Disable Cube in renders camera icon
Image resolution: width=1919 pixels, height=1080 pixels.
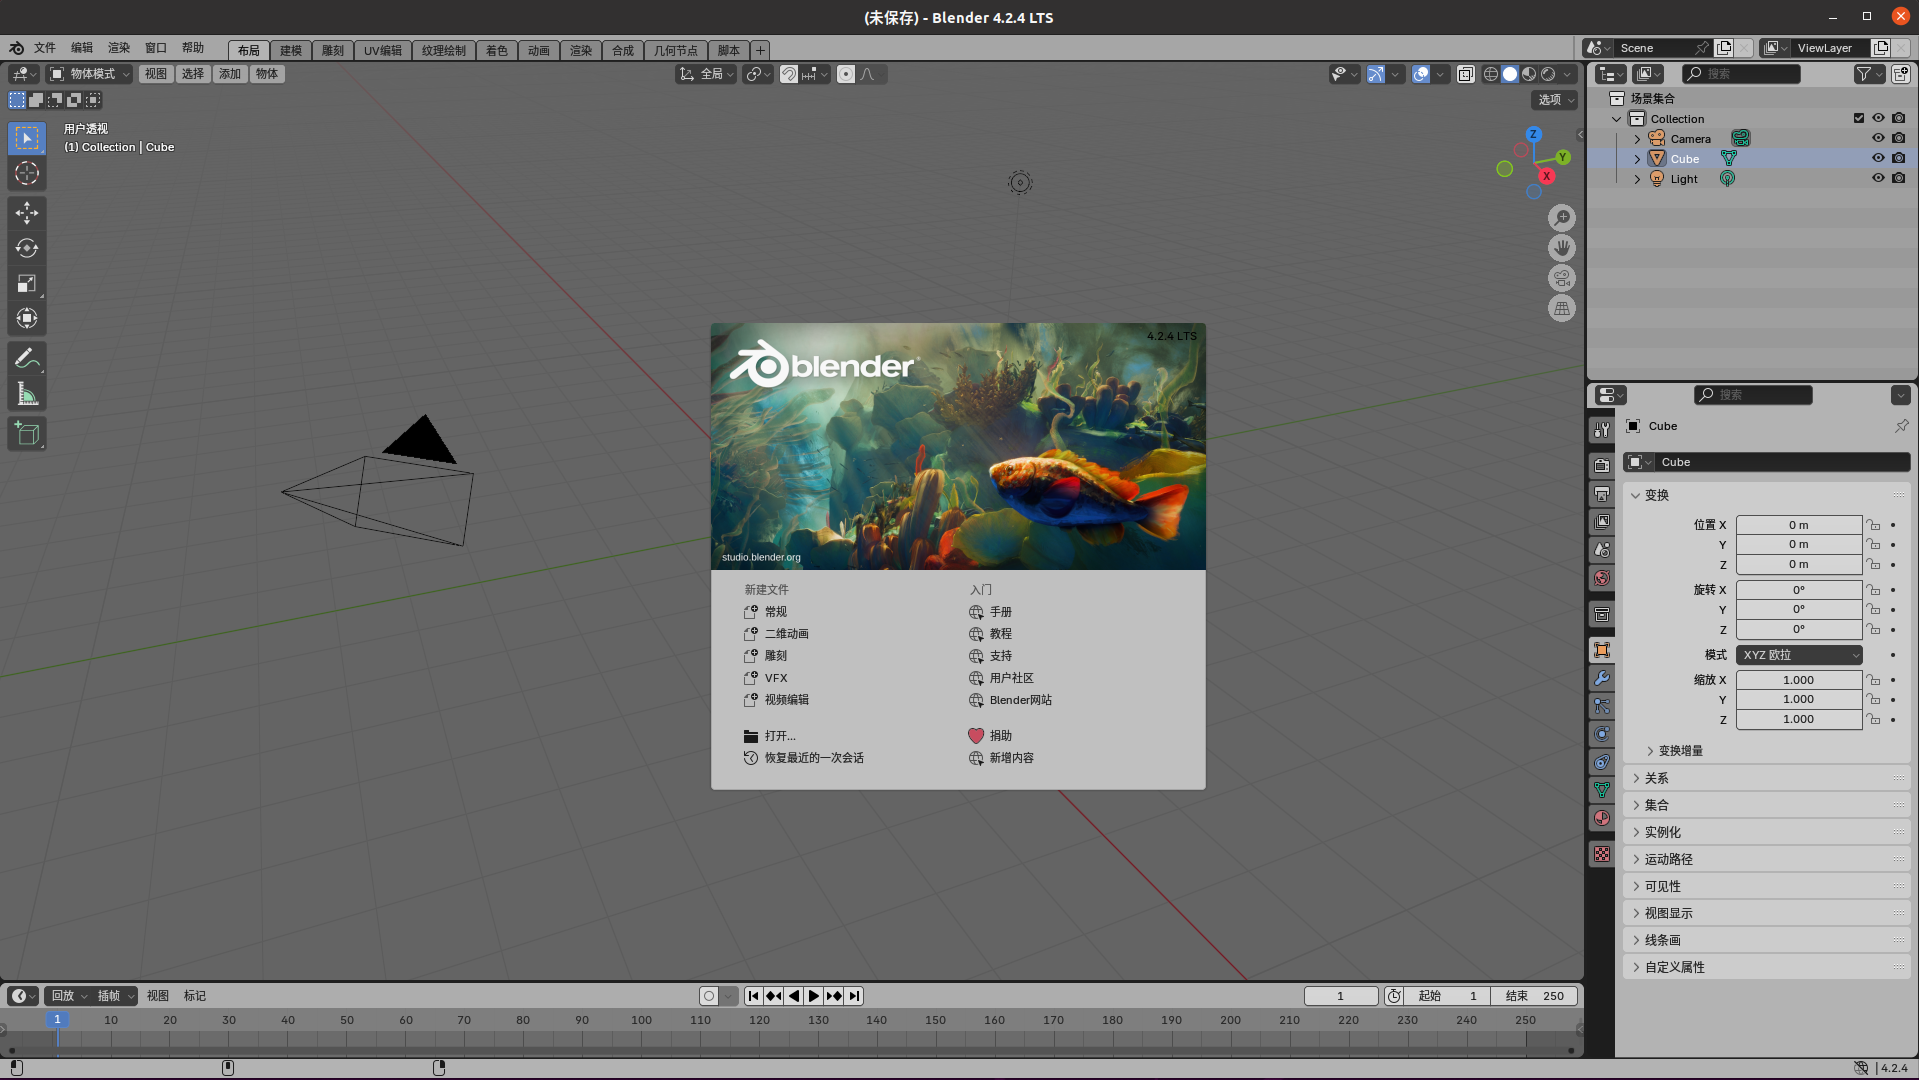point(1898,158)
